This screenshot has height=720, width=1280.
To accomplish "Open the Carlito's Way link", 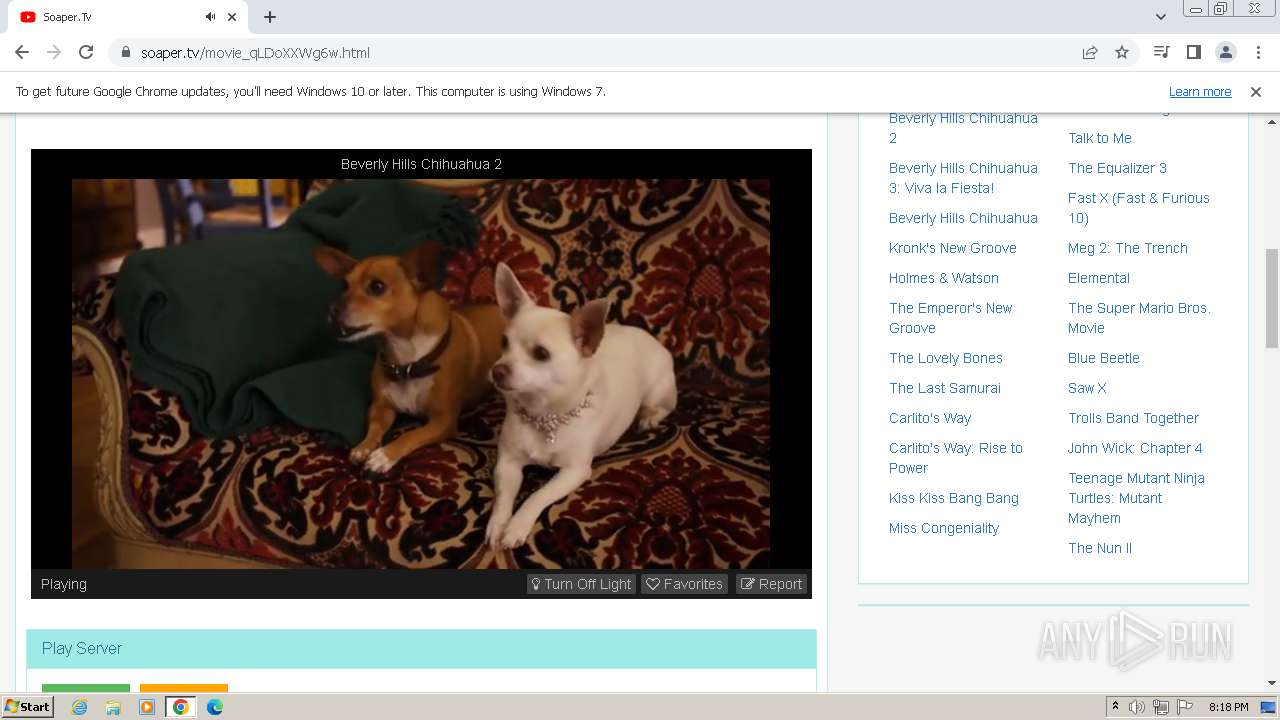I will tap(930, 418).
